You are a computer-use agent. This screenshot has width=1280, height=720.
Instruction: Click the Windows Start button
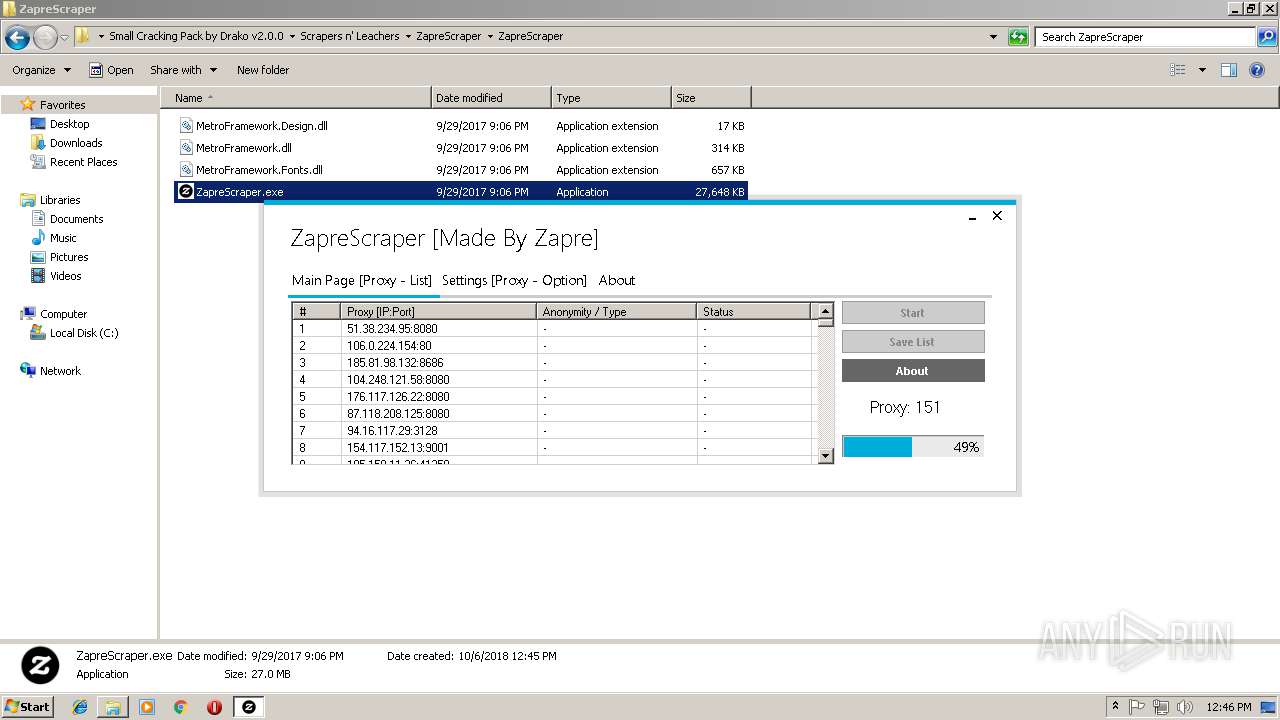tap(28, 707)
